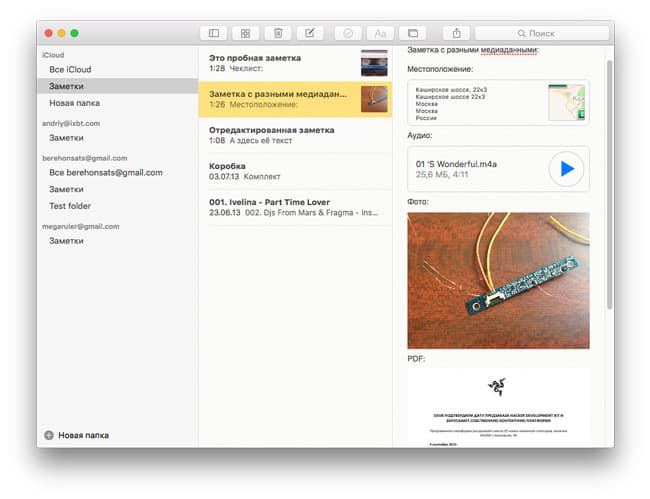Select Заметки under berehonsats@gmail.com
The image size is (650, 499).
(117, 189)
